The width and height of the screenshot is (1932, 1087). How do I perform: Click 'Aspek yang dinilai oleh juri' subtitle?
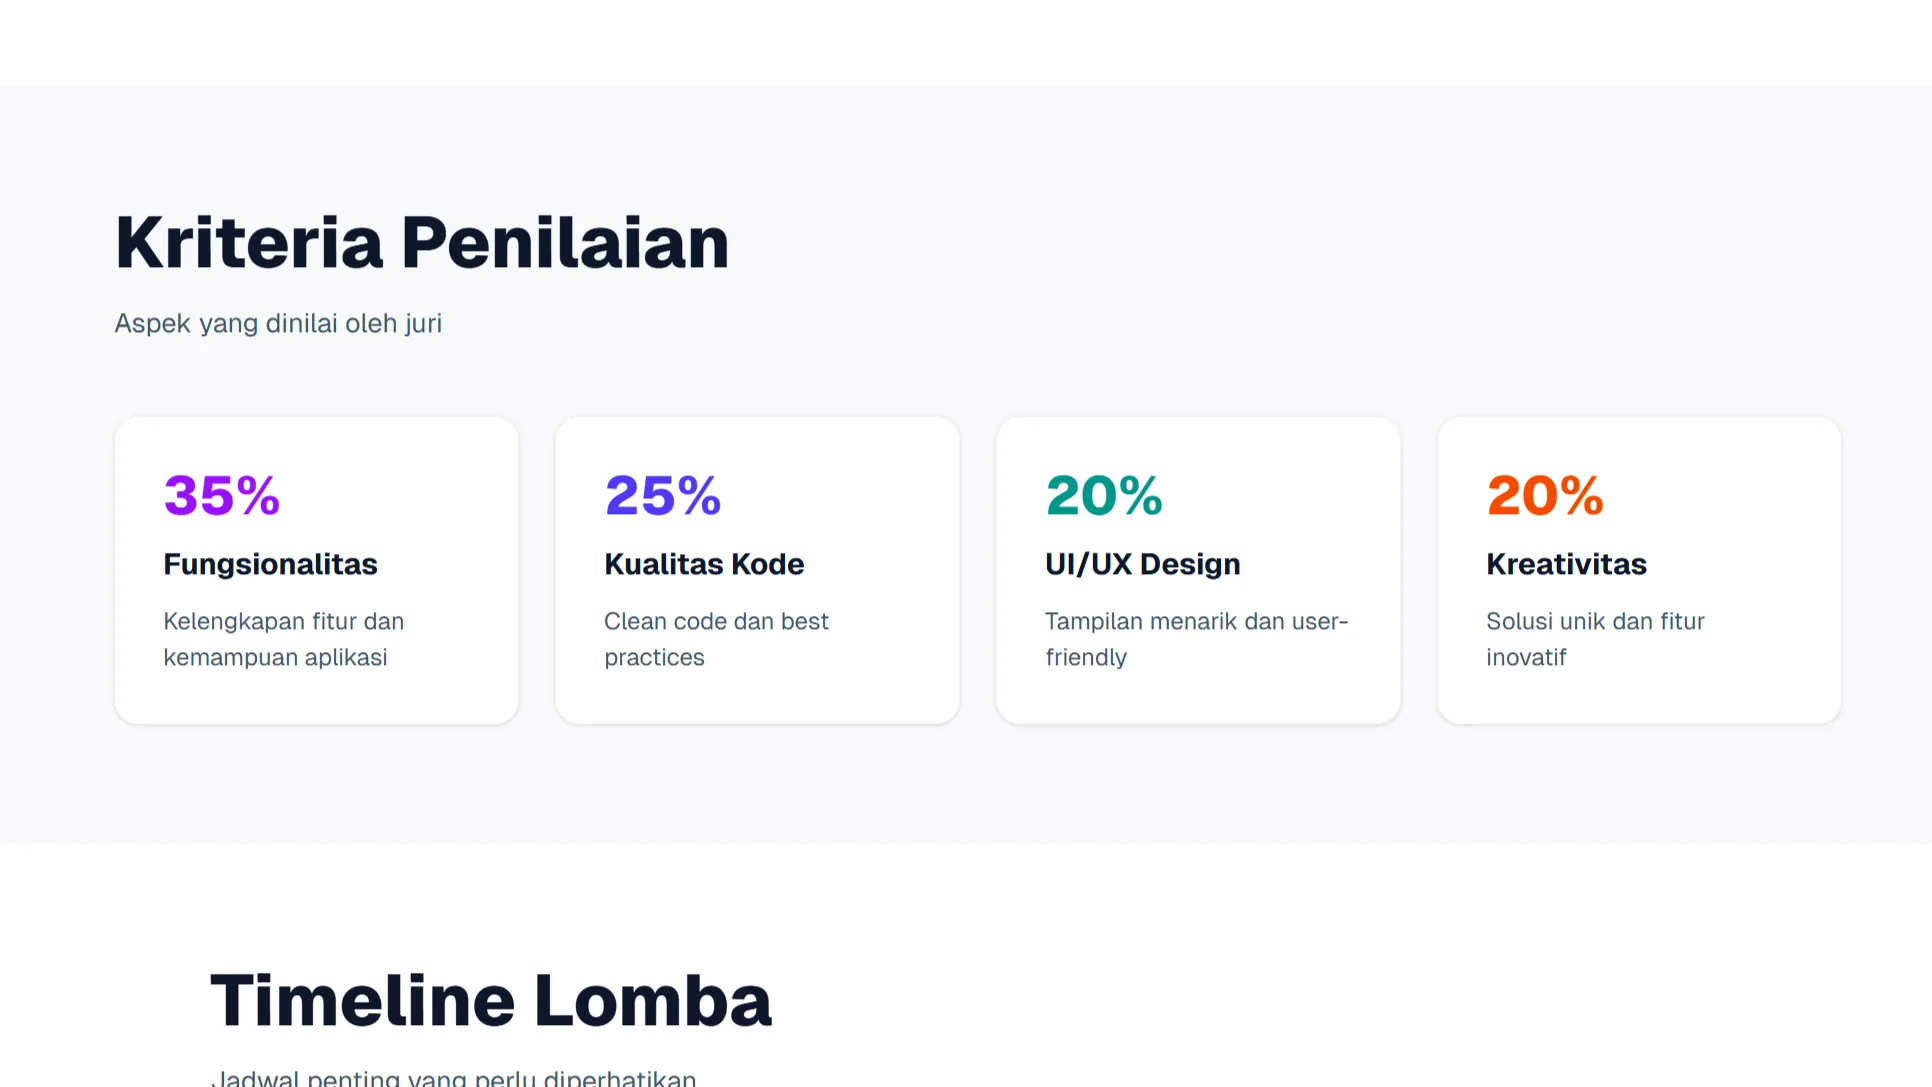[278, 324]
